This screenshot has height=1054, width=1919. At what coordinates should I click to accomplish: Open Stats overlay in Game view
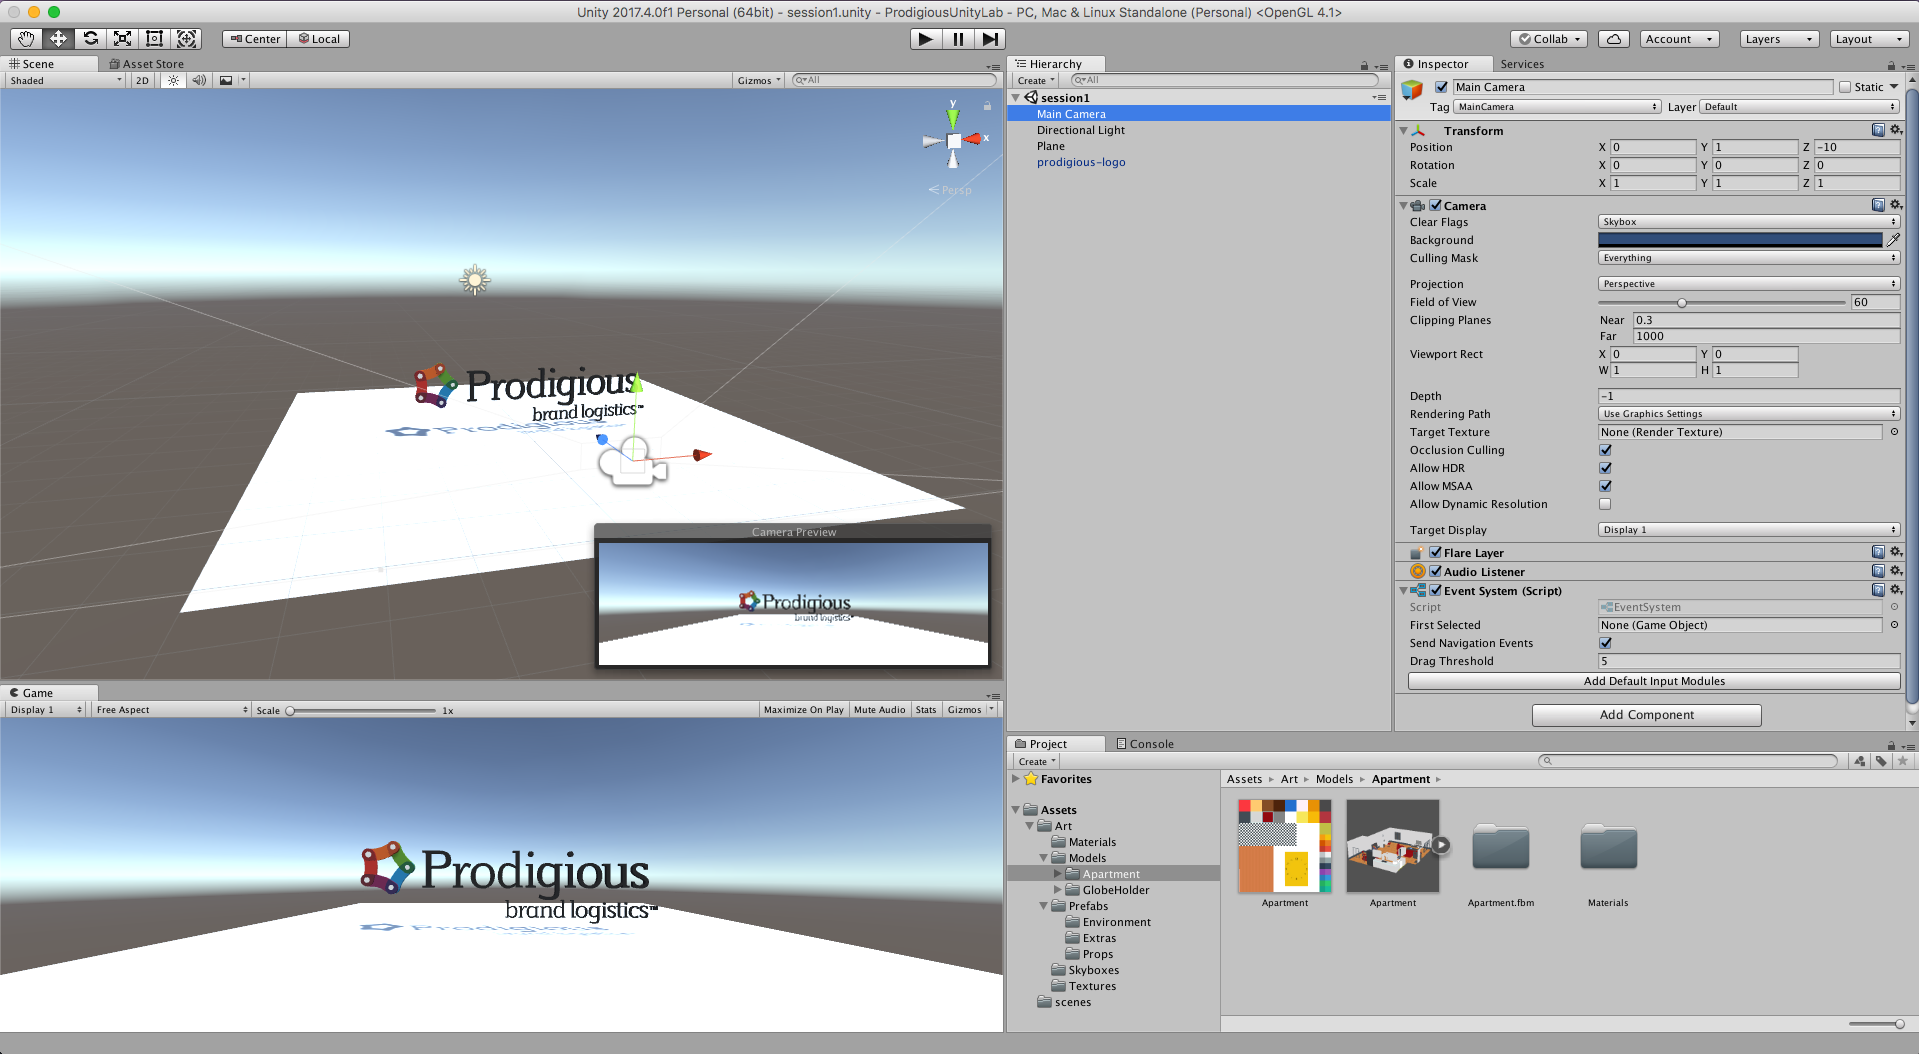926,710
